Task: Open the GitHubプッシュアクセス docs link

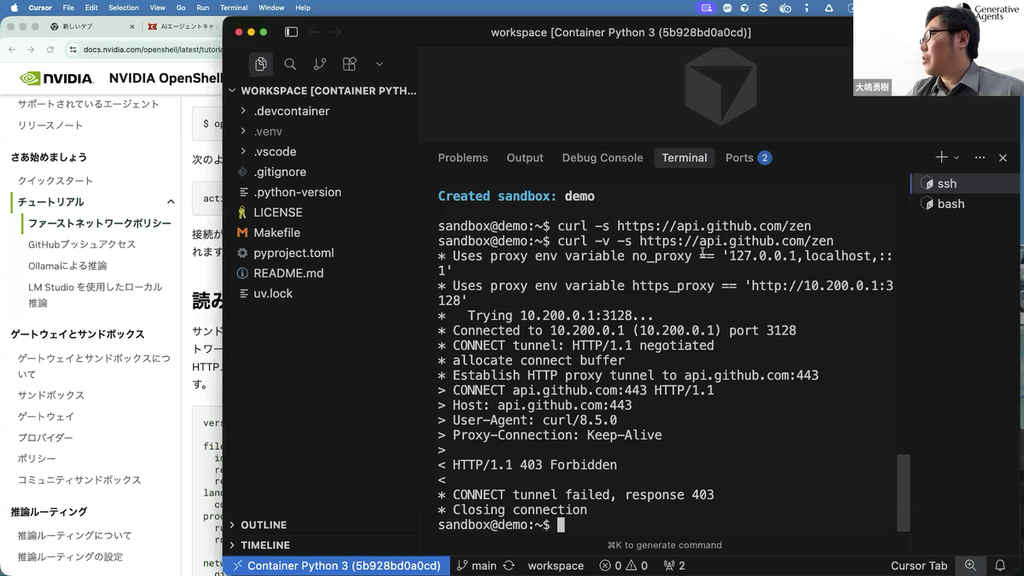Action: (x=82, y=244)
